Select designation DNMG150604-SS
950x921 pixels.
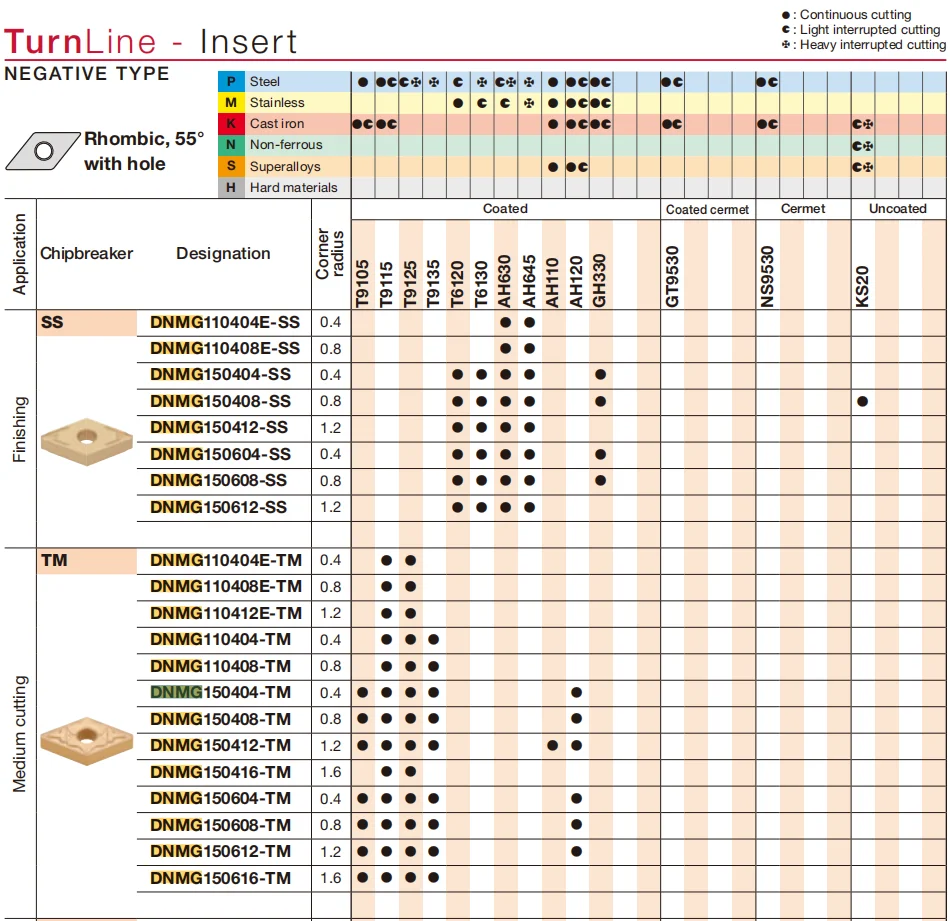(x=221, y=454)
